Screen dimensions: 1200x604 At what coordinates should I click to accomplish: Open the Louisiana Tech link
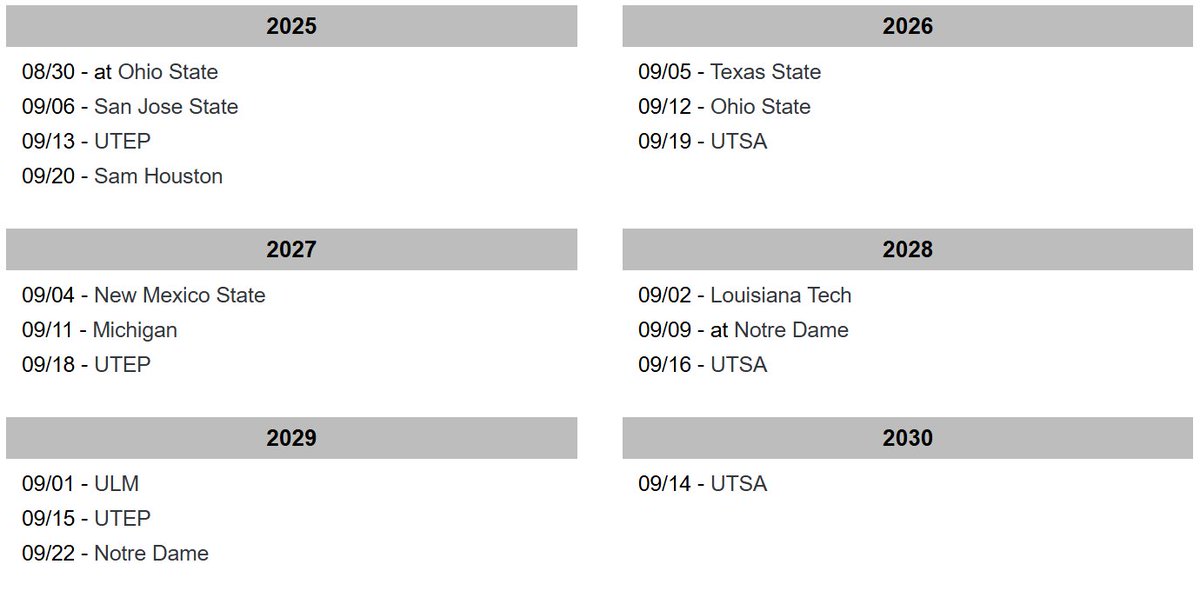point(781,296)
